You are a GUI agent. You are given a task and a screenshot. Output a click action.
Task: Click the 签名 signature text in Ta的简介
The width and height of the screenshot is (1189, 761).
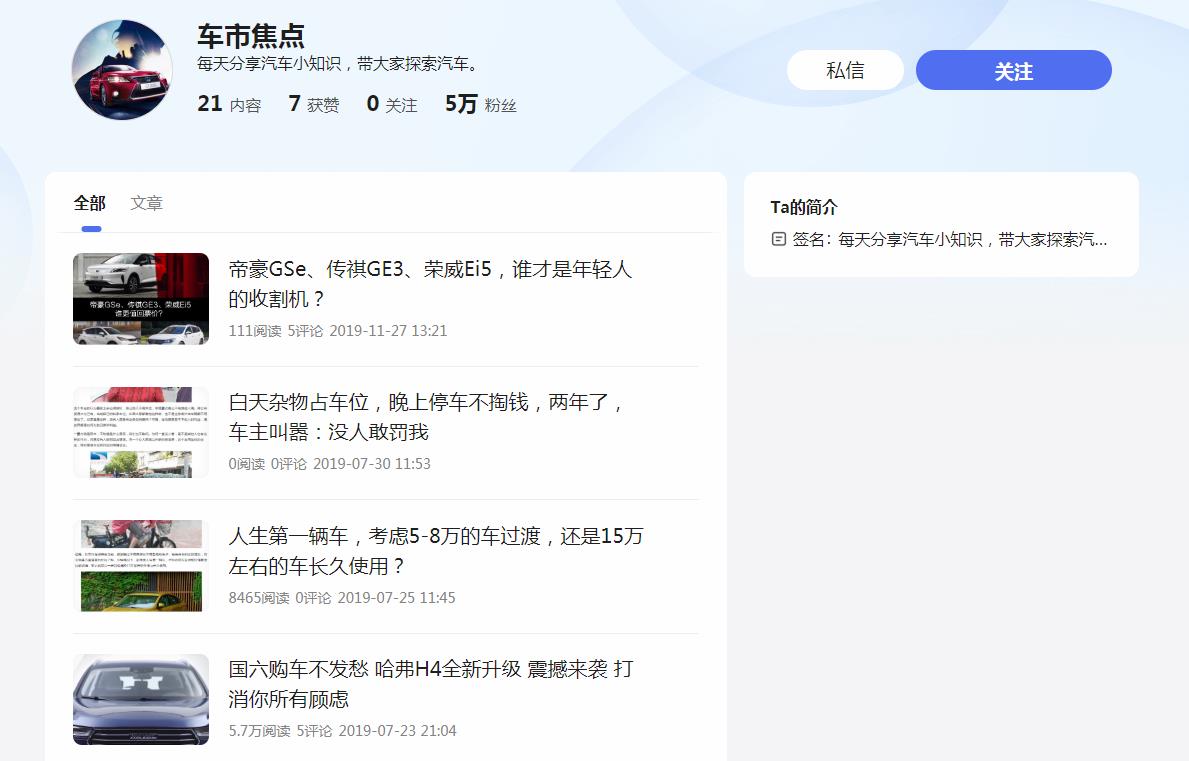coord(949,240)
